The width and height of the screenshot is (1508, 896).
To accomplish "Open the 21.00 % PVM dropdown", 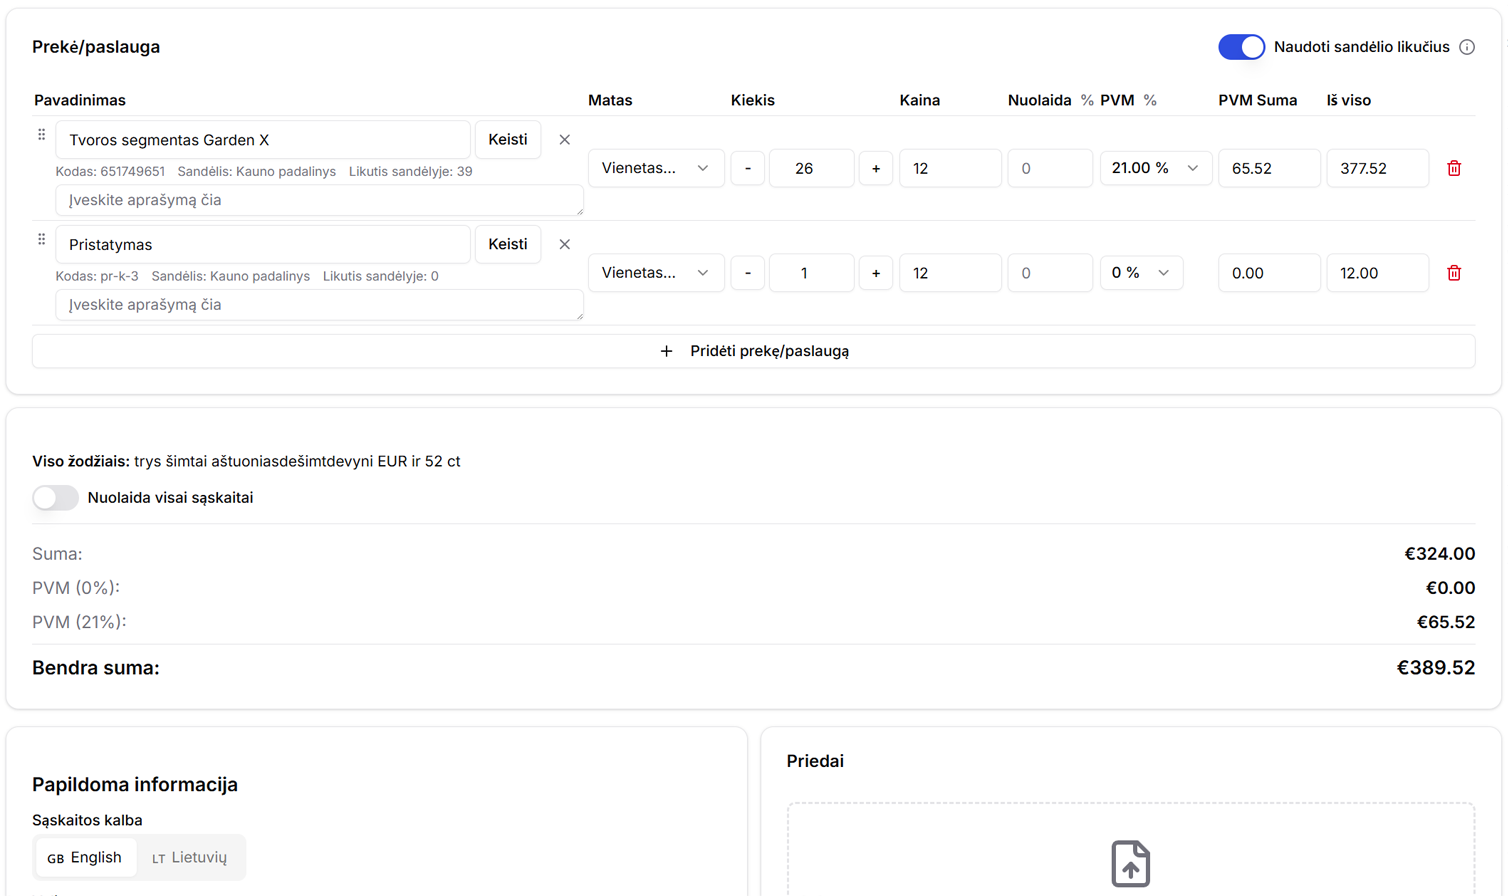I will pos(1155,168).
